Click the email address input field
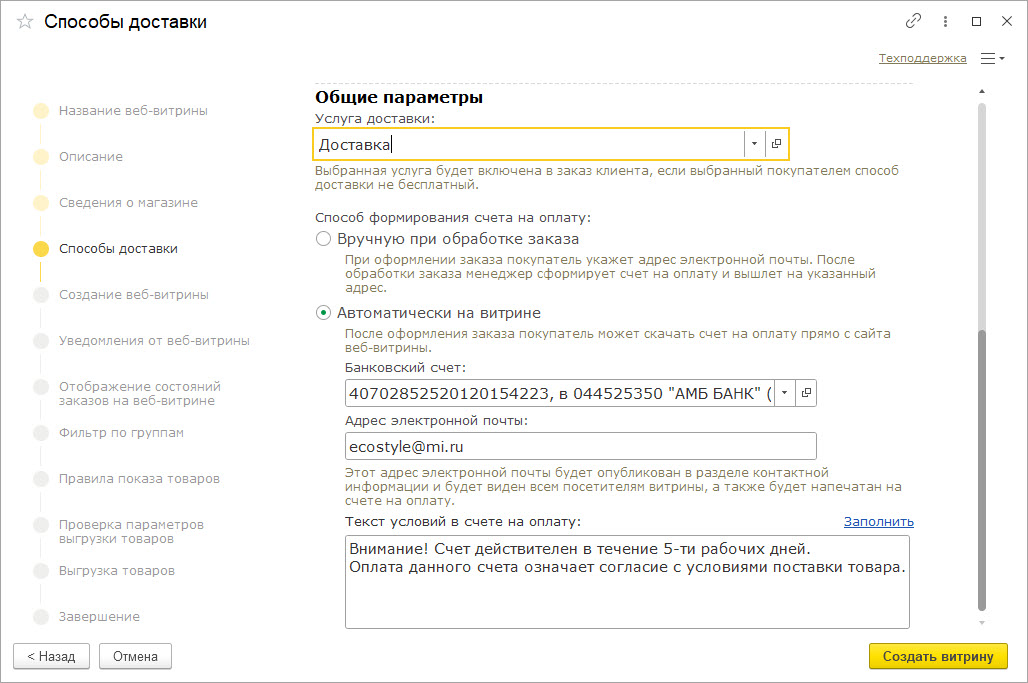 tap(580, 445)
